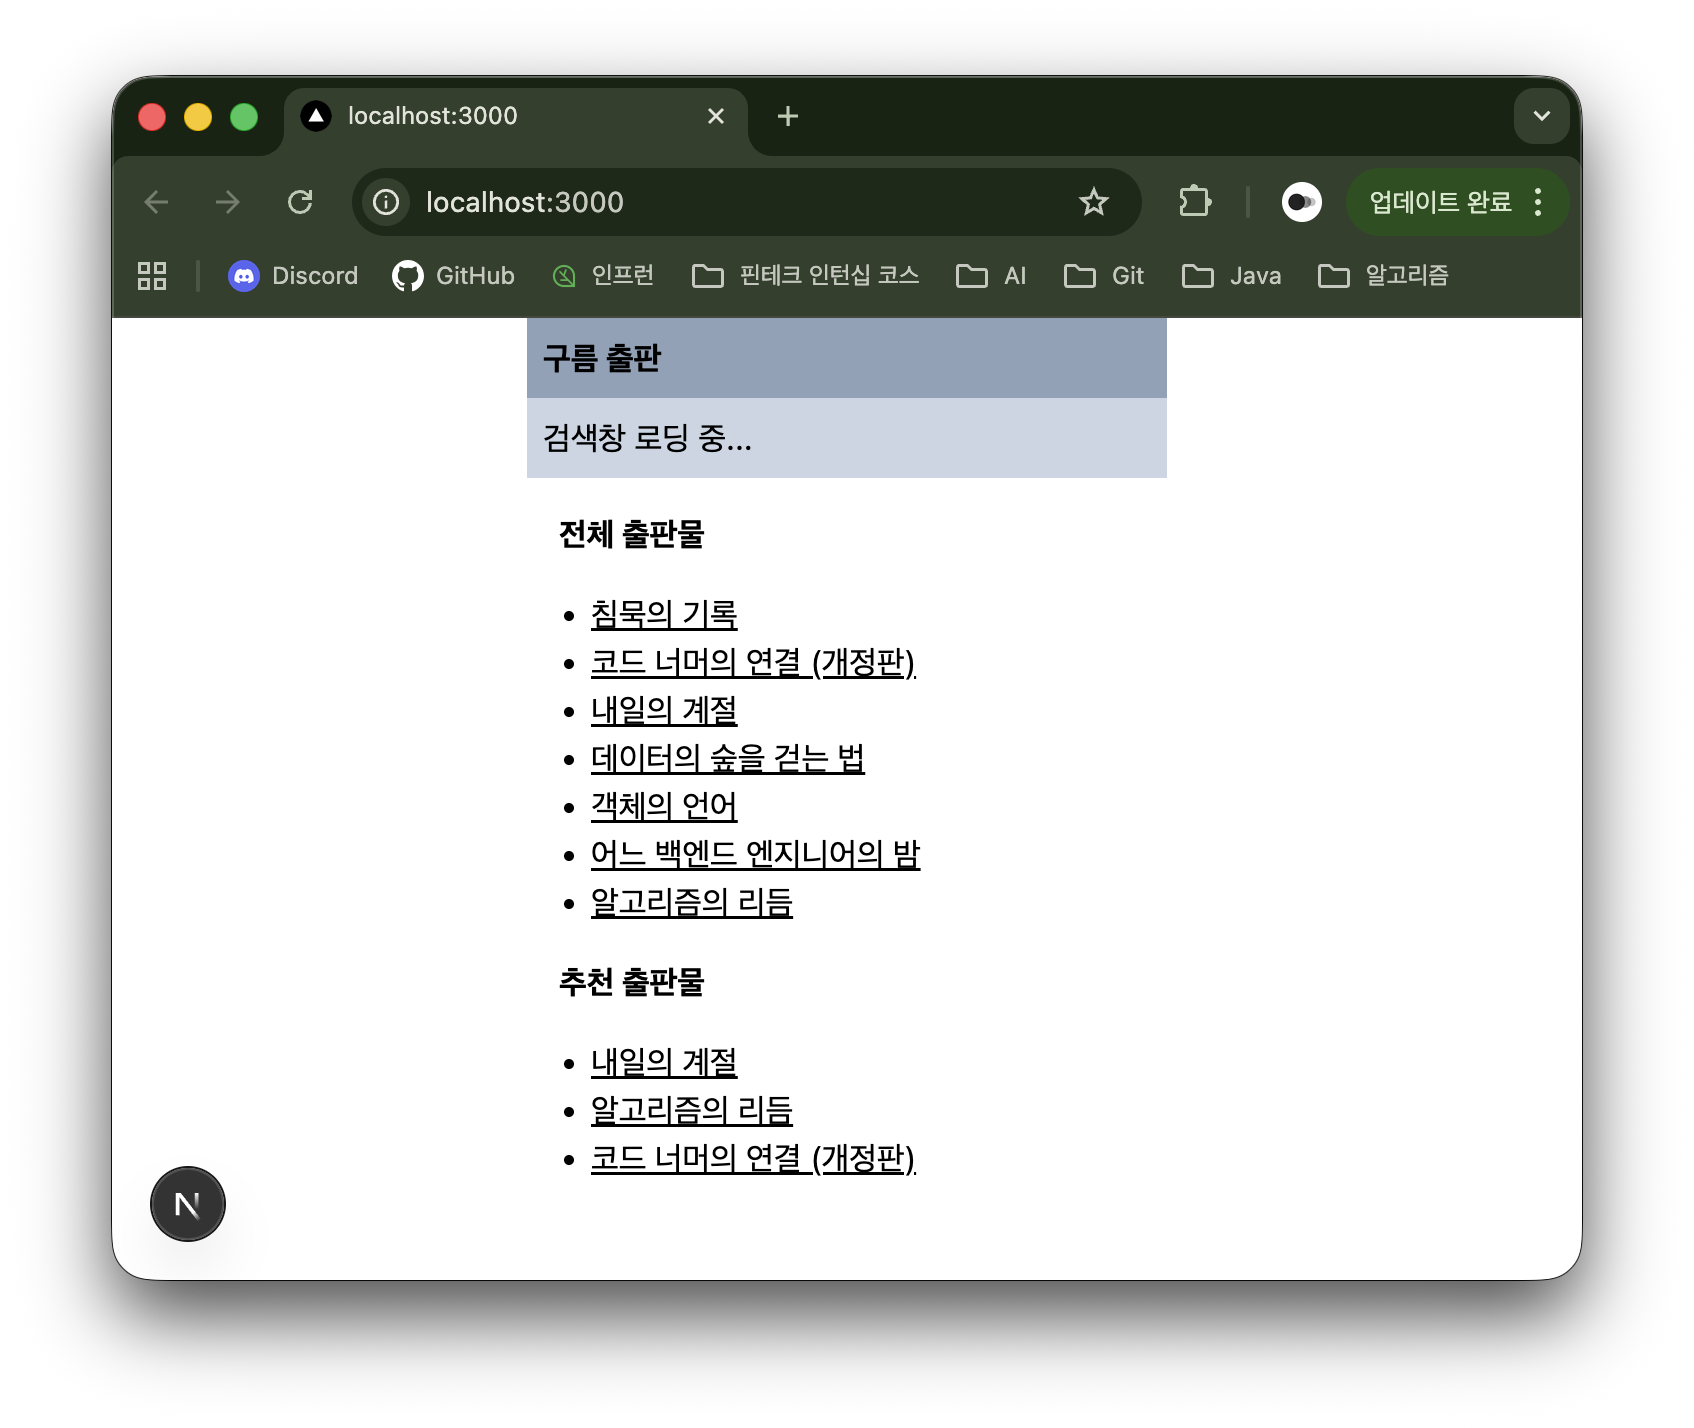This screenshot has width=1694, height=1428.
Task: Open the apps grid icon in bookmarks bar
Action: [x=152, y=276]
